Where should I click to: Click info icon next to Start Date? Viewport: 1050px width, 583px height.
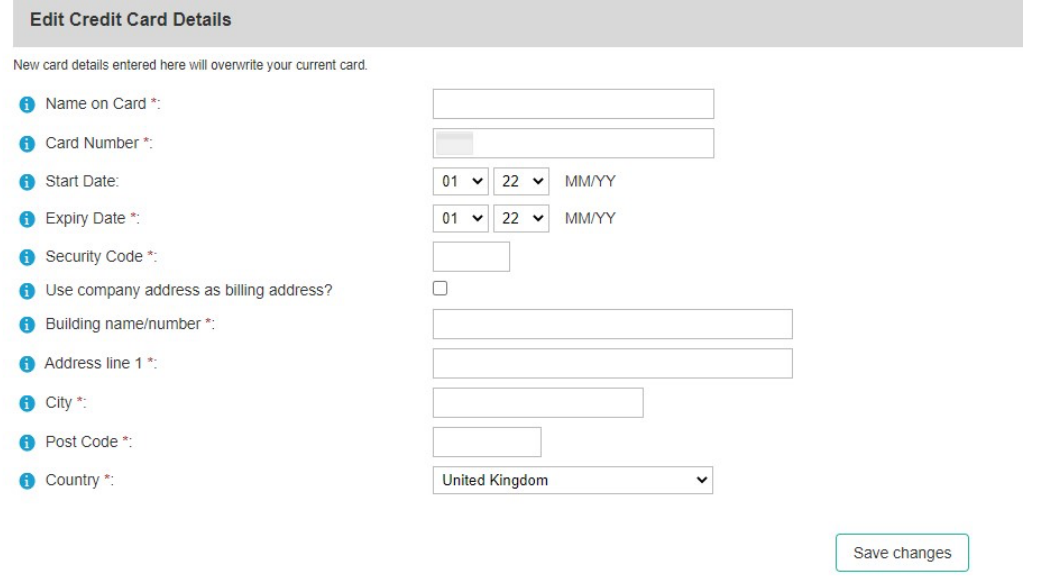27,182
